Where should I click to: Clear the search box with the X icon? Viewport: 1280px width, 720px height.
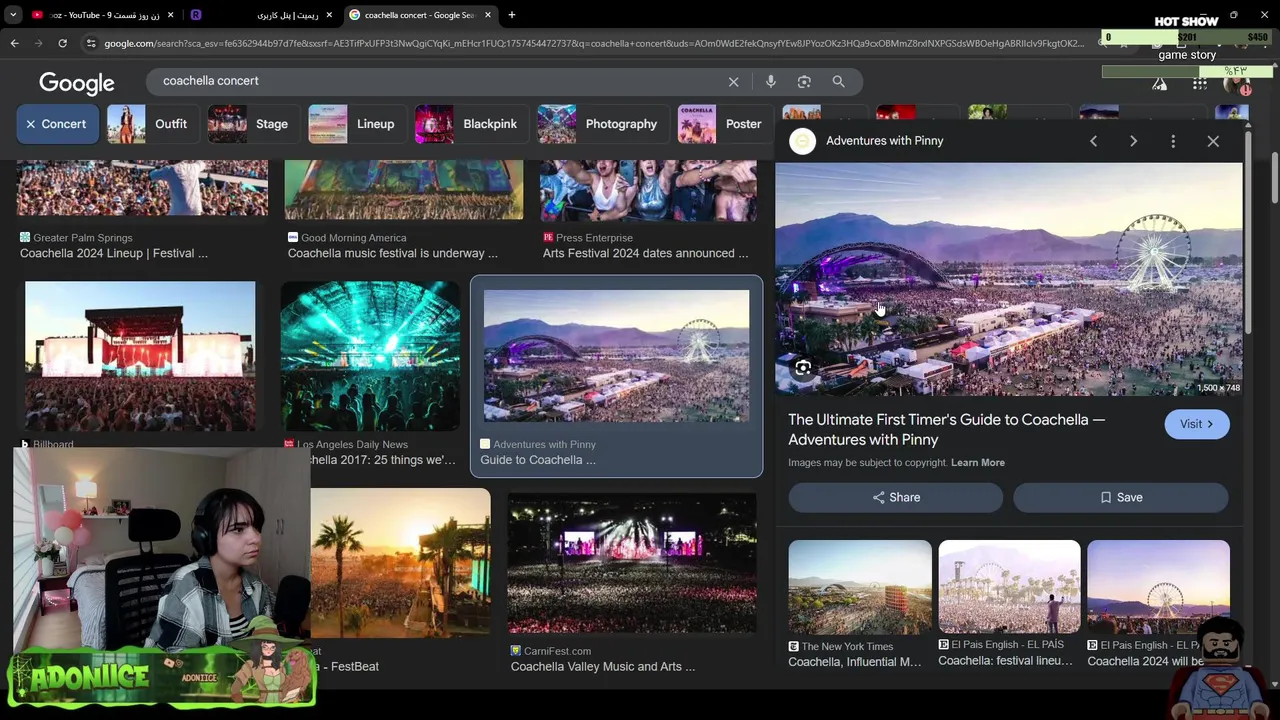[733, 81]
